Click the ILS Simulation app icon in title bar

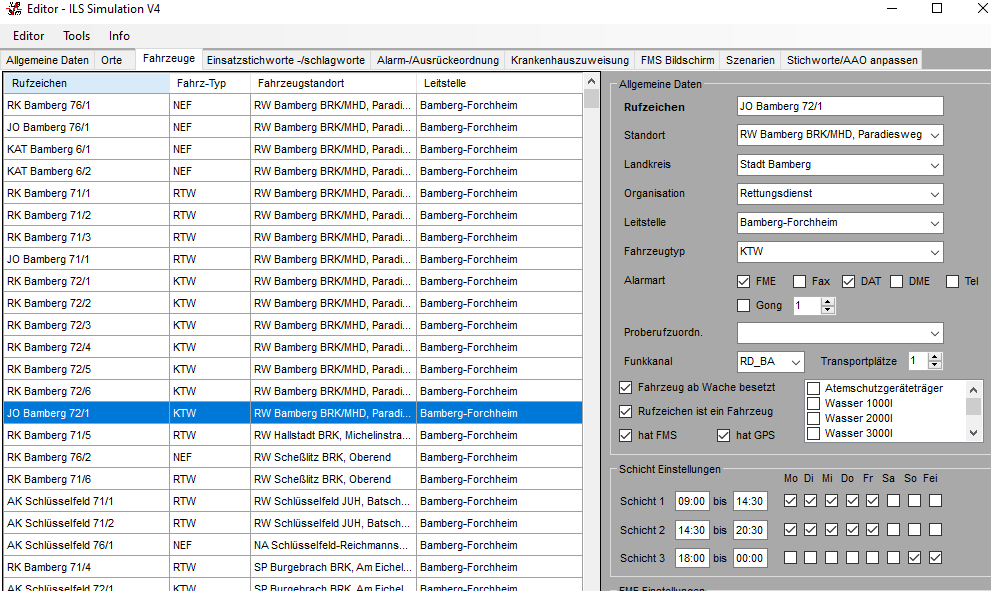pyautogui.click(x=13, y=9)
